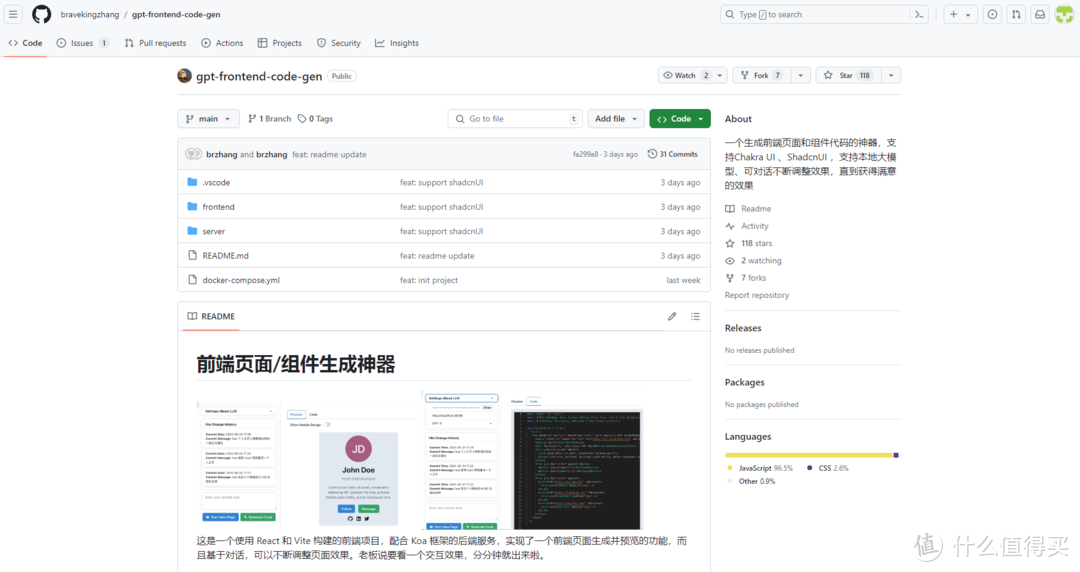Click the server folder icon
Screen dimensions: 1080x572
pos(192,231)
